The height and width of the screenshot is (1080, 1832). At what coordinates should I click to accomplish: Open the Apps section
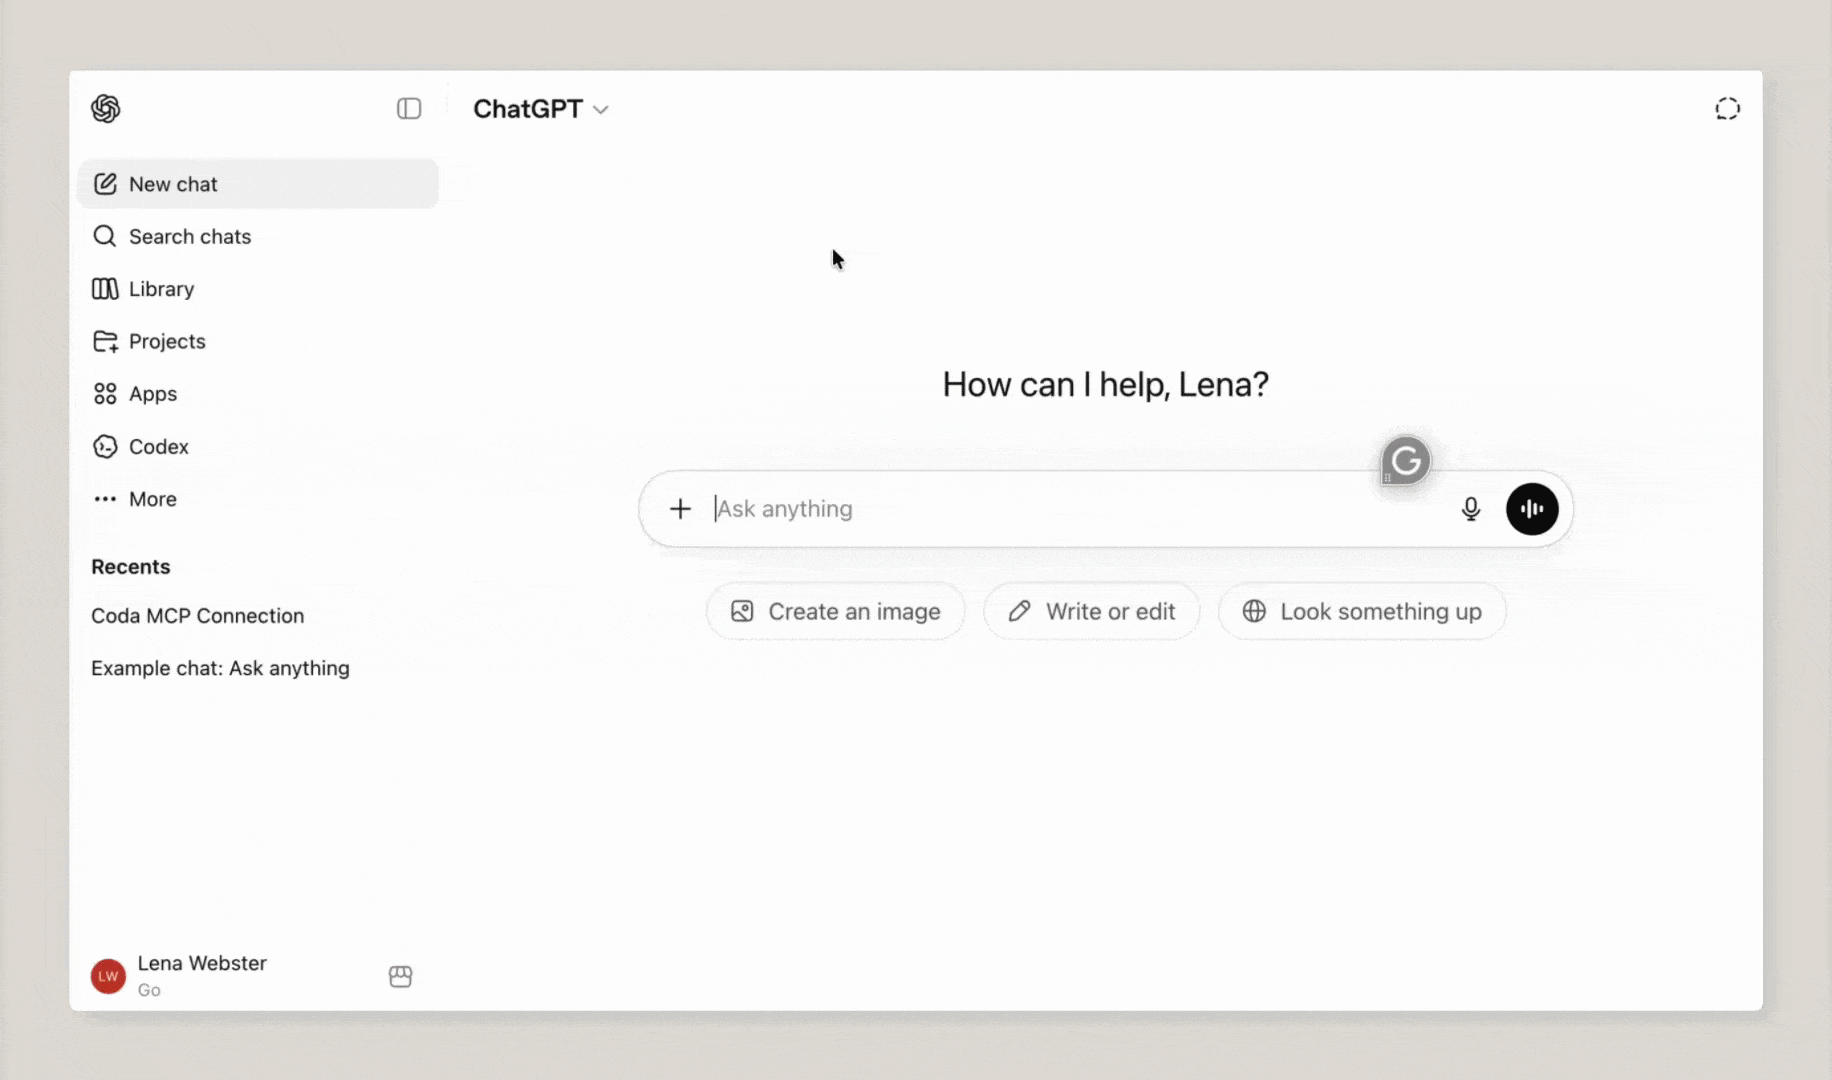click(257, 394)
